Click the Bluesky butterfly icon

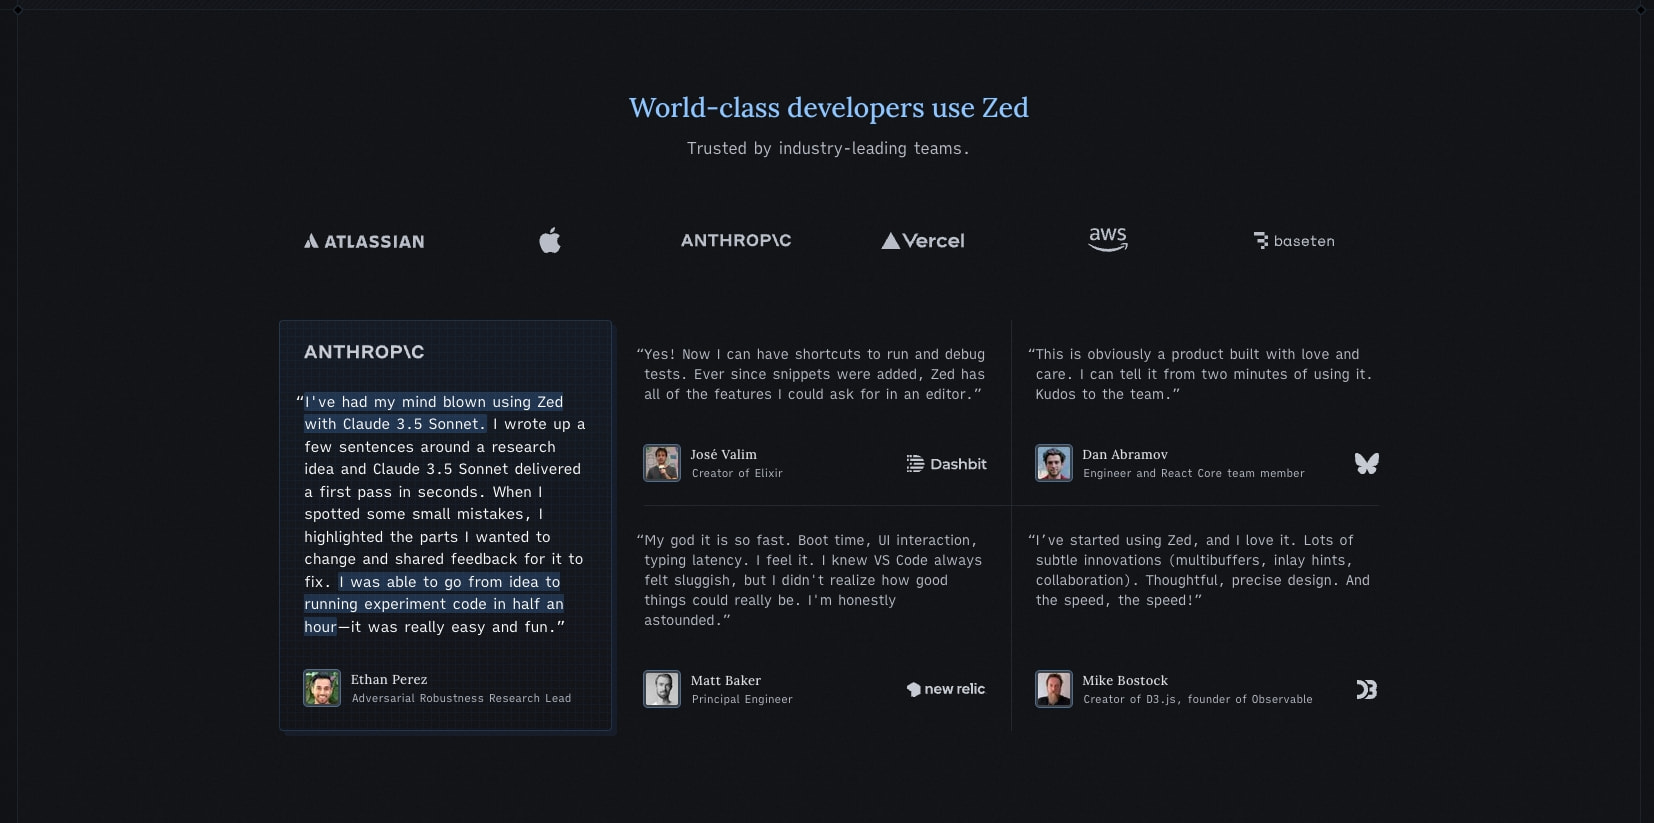[x=1366, y=463]
